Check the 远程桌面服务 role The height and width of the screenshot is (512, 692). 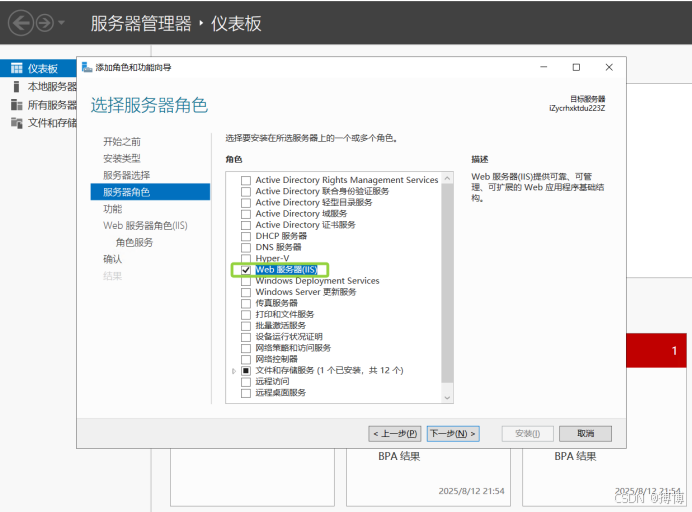[x=246, y=393]
